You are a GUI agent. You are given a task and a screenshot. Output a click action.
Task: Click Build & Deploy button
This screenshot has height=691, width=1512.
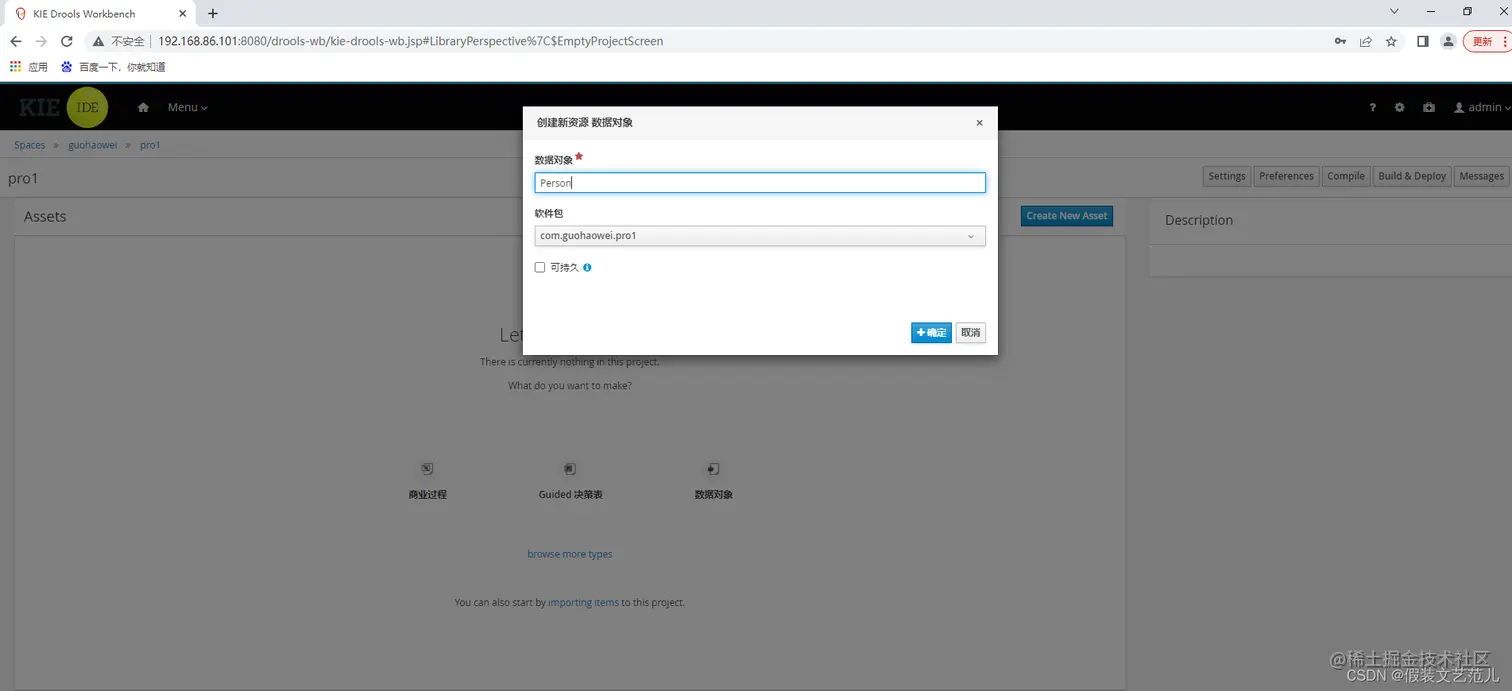[x=1412, y=176]
